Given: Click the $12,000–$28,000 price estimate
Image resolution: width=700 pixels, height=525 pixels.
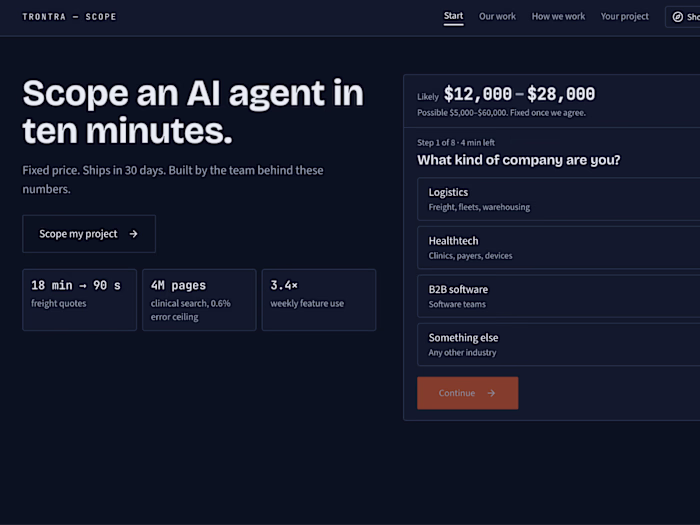Looking at the screenshot, I should (519, 94).
